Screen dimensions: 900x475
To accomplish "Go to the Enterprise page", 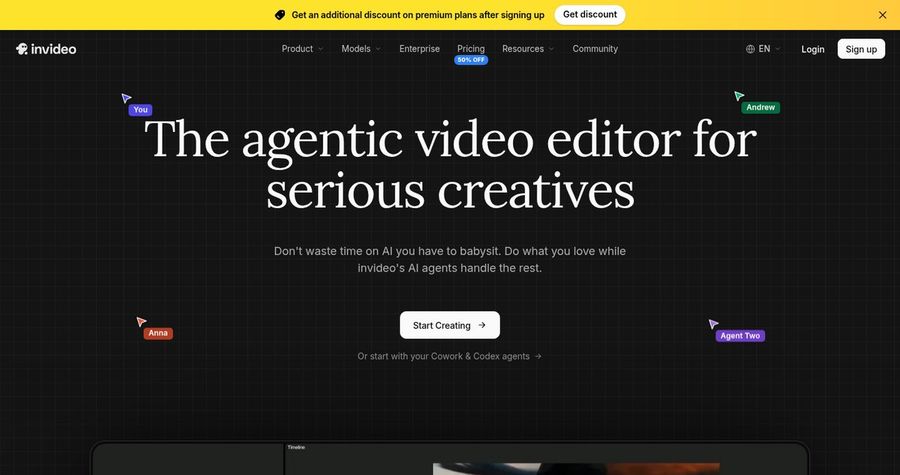I will point(420,49).
